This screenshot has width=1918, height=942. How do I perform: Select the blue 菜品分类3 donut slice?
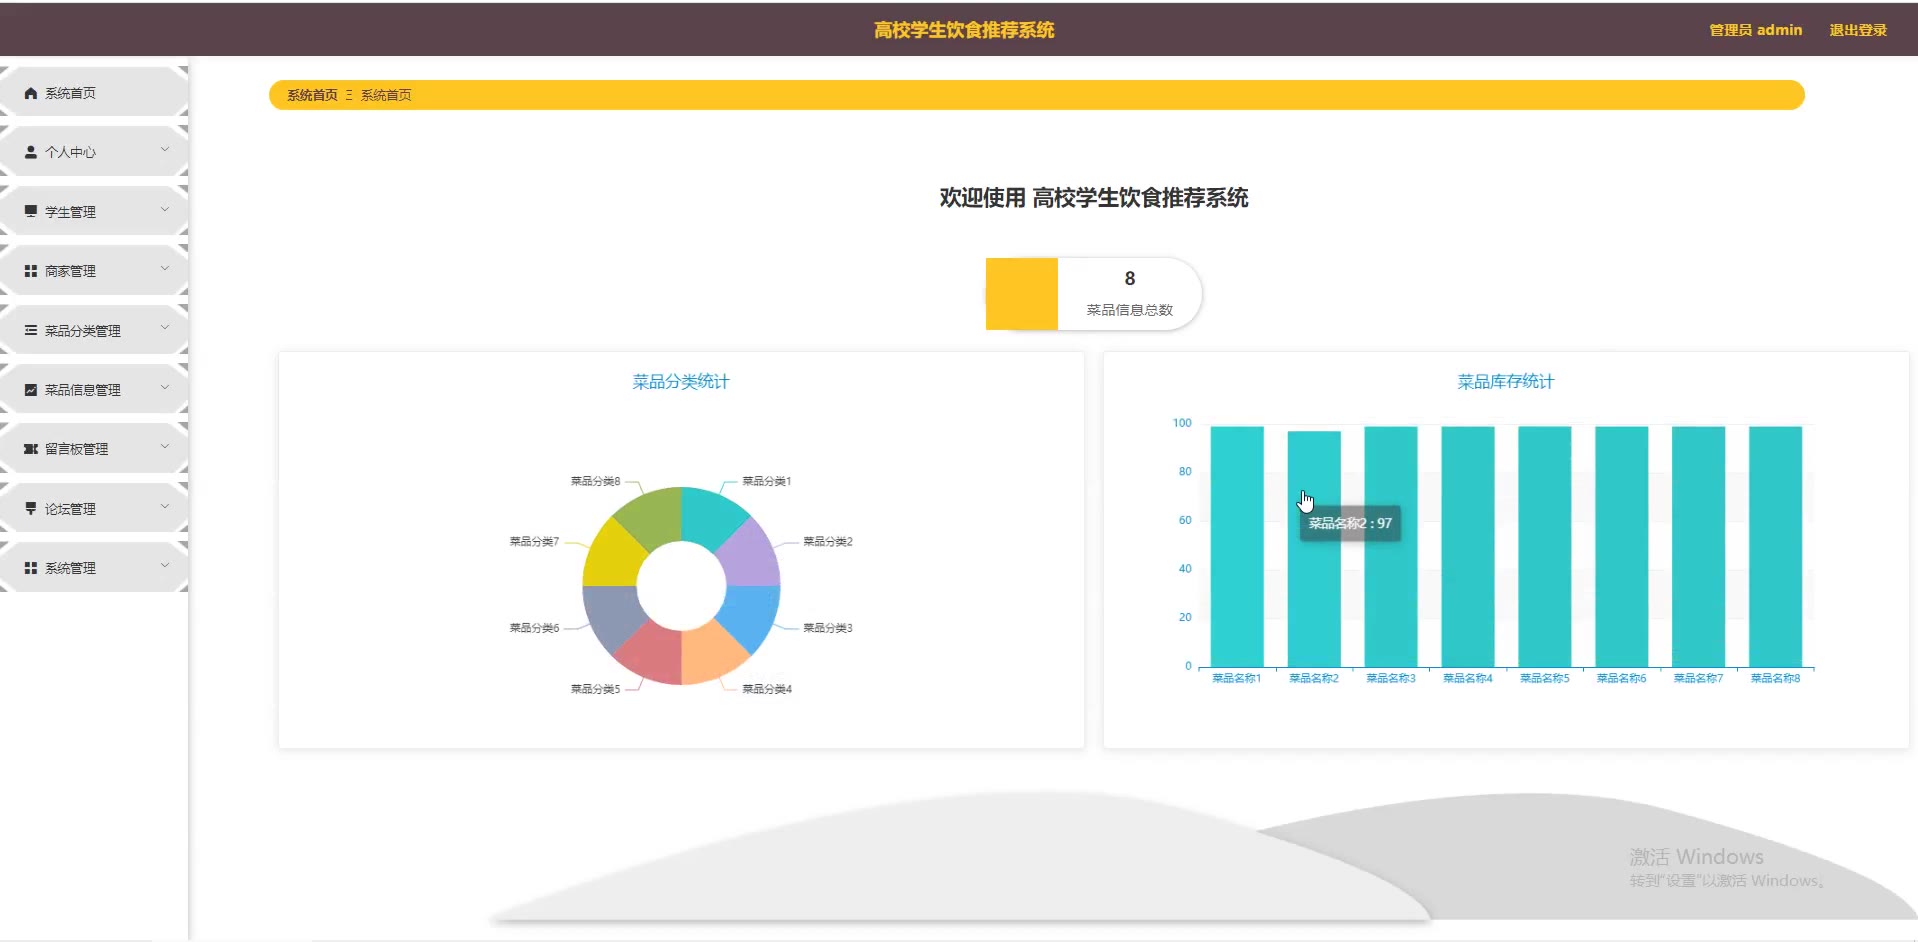750,614
